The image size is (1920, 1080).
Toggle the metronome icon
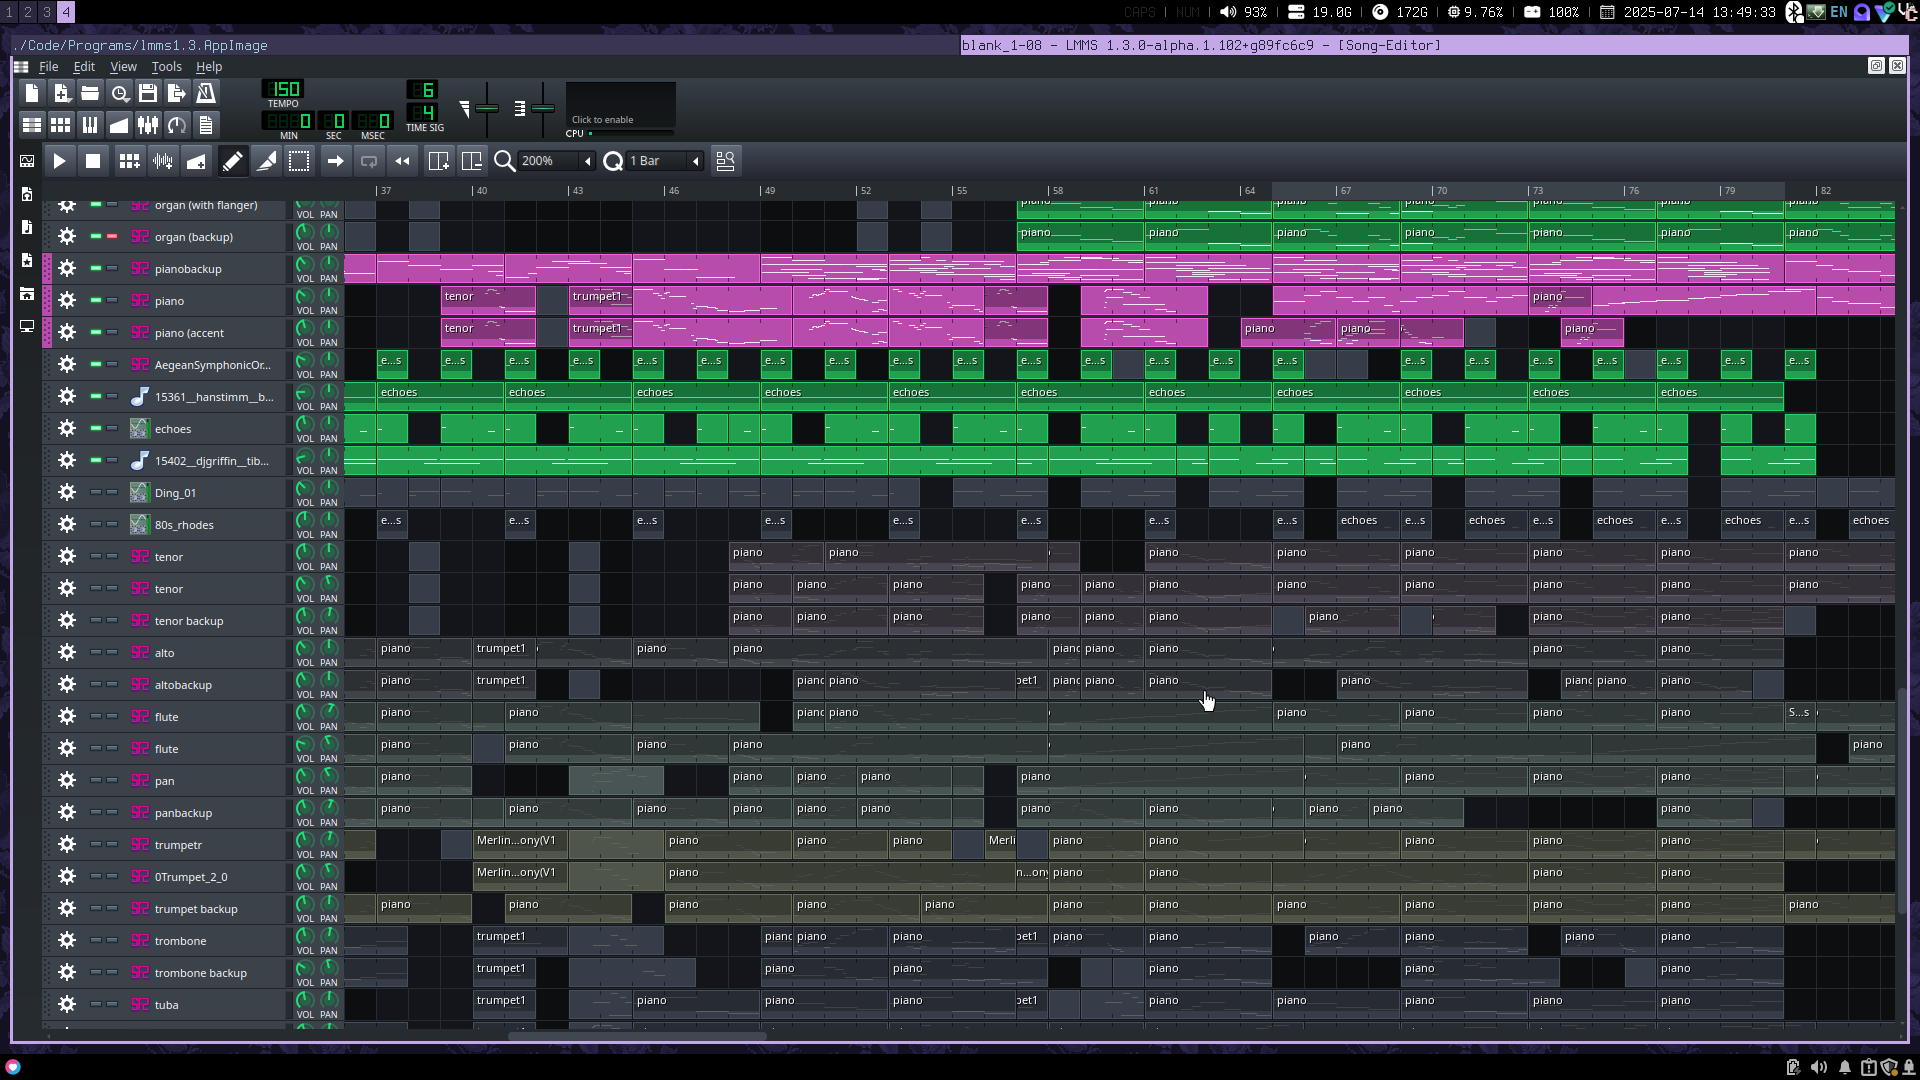pyautogui.click(x=206, y=93)
